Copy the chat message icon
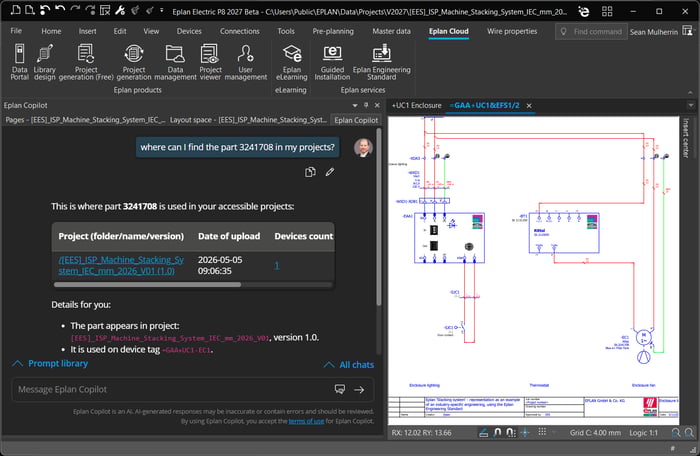 pos(310,172)
